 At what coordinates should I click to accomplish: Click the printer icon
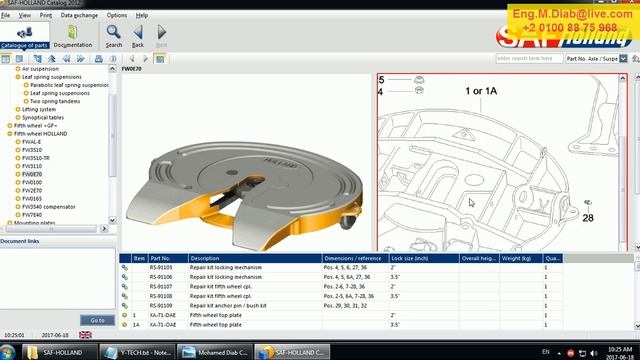(98, 59)
